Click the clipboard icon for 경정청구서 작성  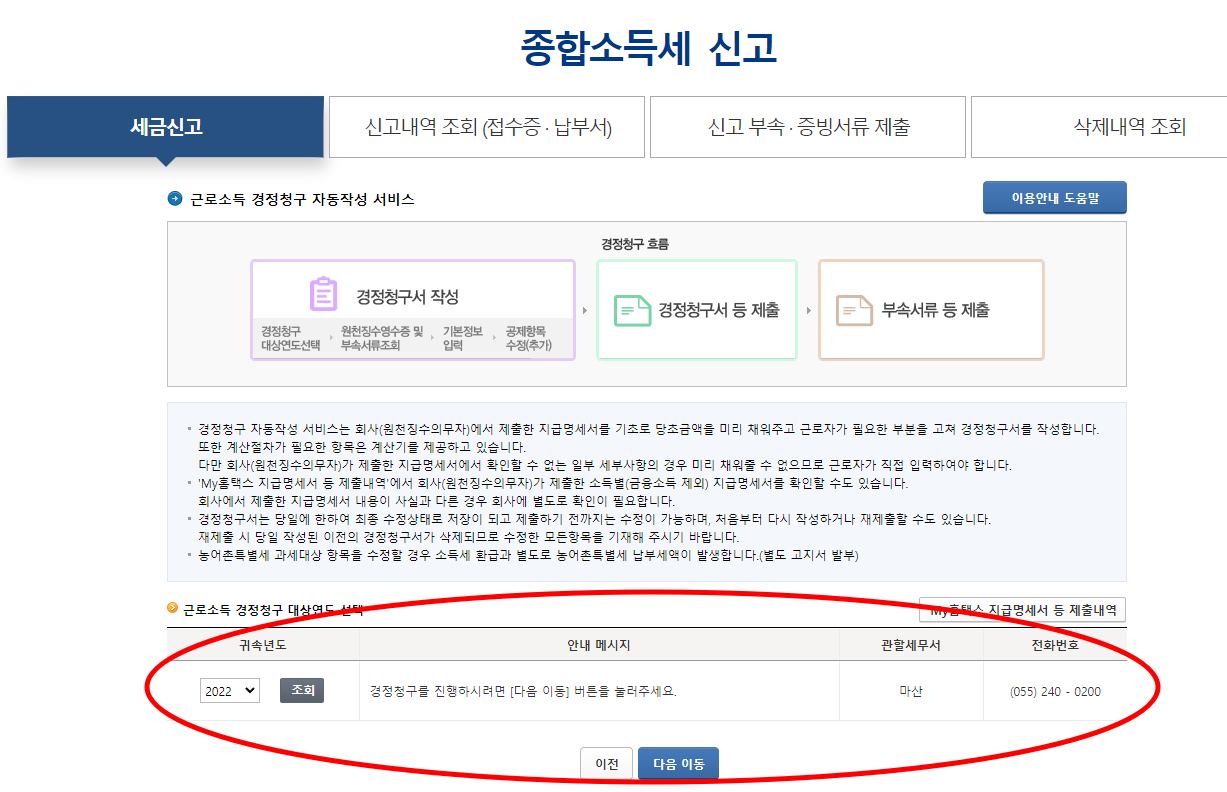323,295
